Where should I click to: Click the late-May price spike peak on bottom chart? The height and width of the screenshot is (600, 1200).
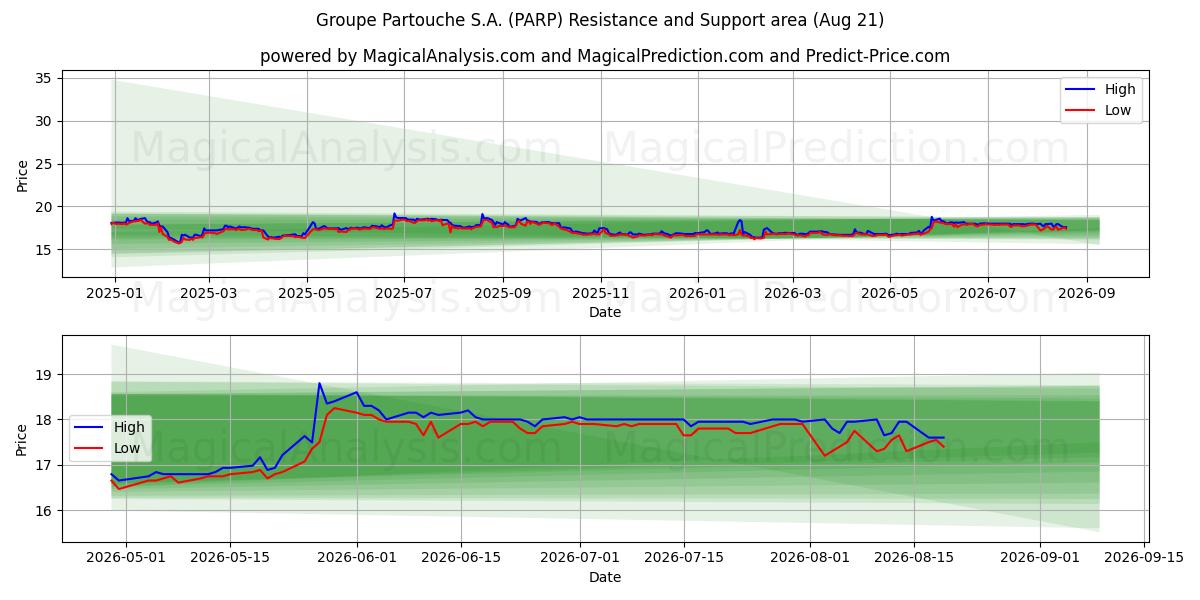[x=319, y=384]
